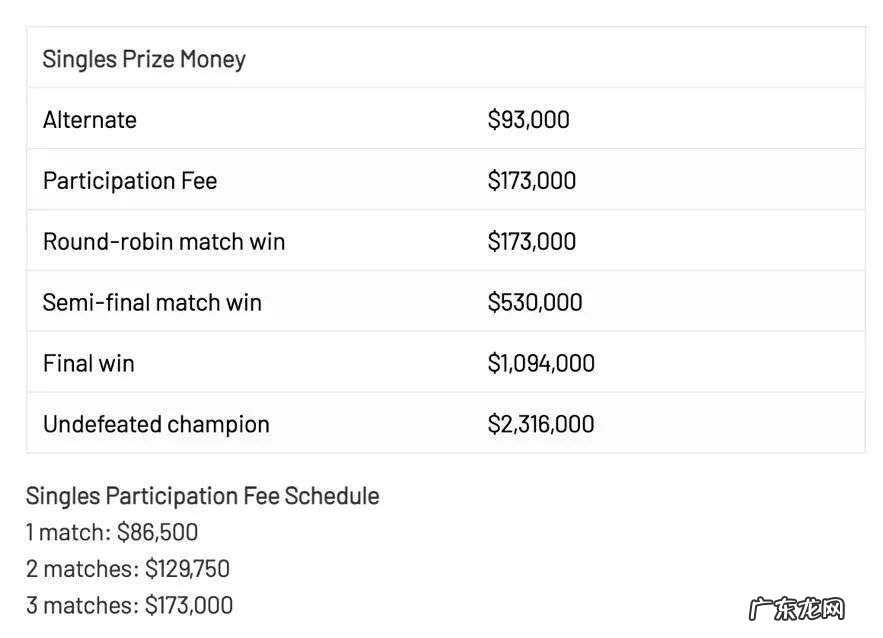Click the "1 match: $86,500" line
883x638 pixels.
click(x=112, y=532)
